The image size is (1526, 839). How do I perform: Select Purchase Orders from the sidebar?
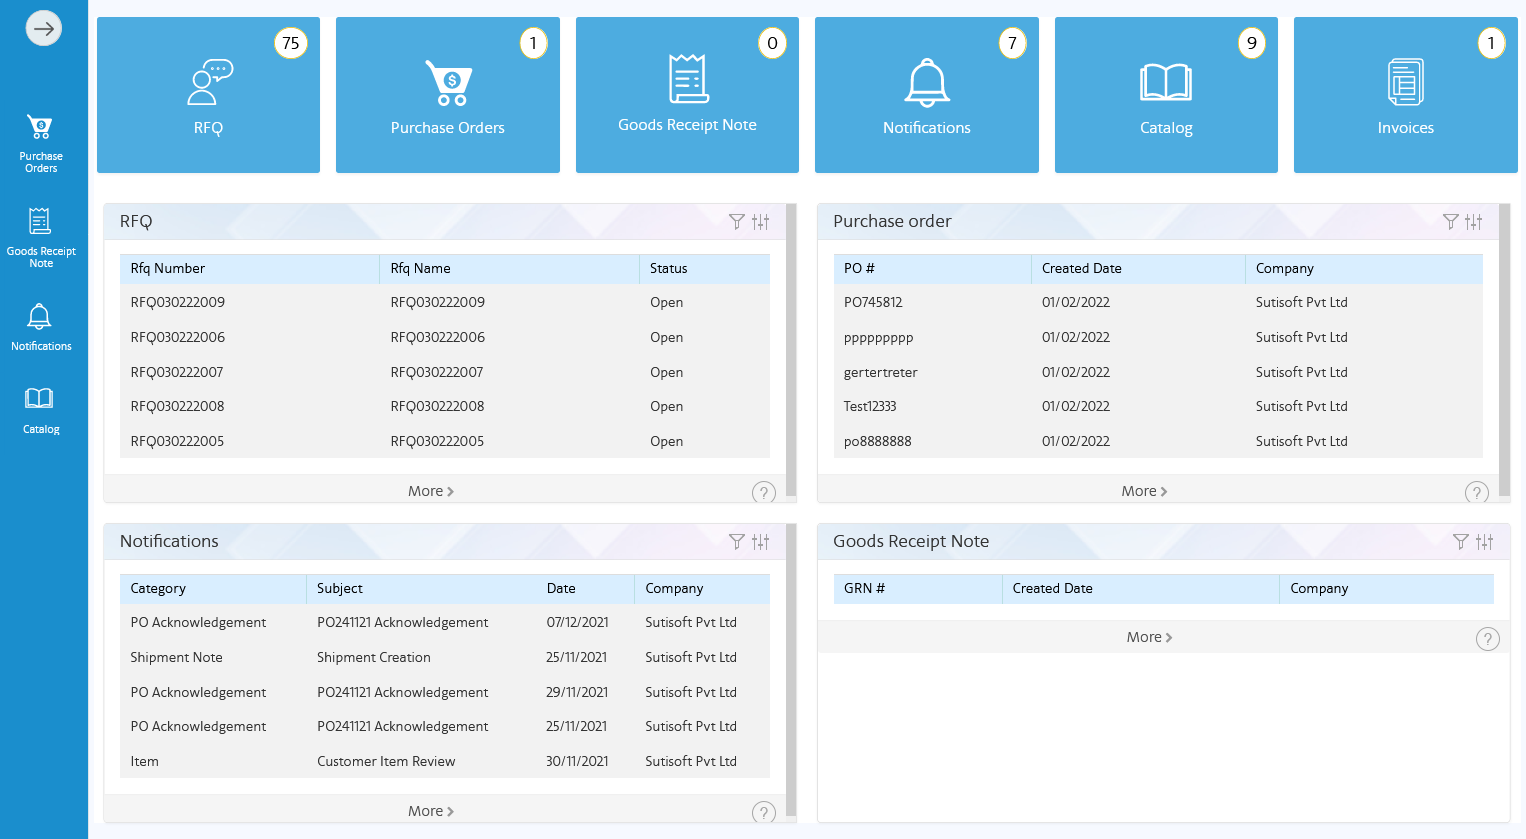point(40,140)
